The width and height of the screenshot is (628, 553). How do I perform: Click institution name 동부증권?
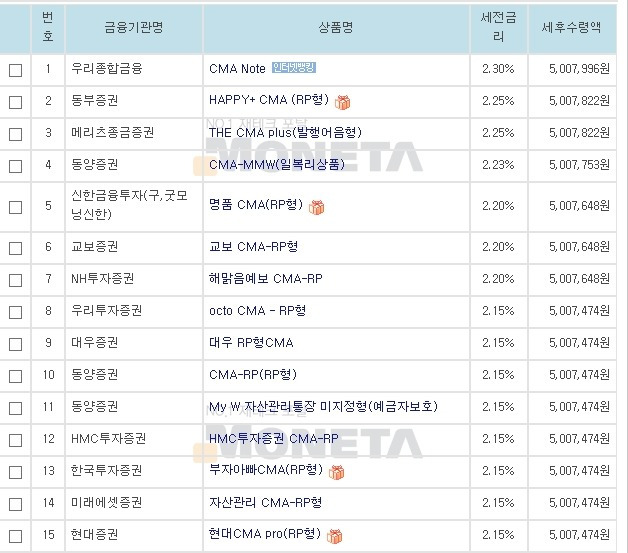tap(95, 100)
